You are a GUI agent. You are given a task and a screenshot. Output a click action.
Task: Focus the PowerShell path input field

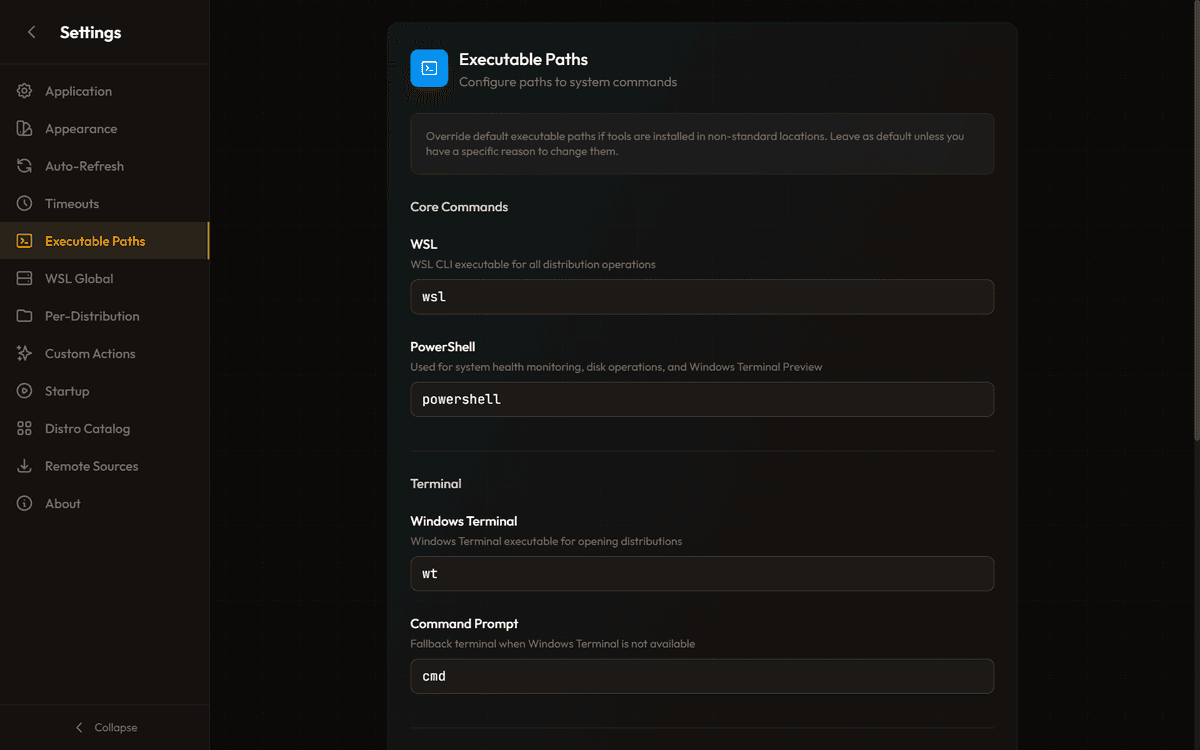coord(702,399)
